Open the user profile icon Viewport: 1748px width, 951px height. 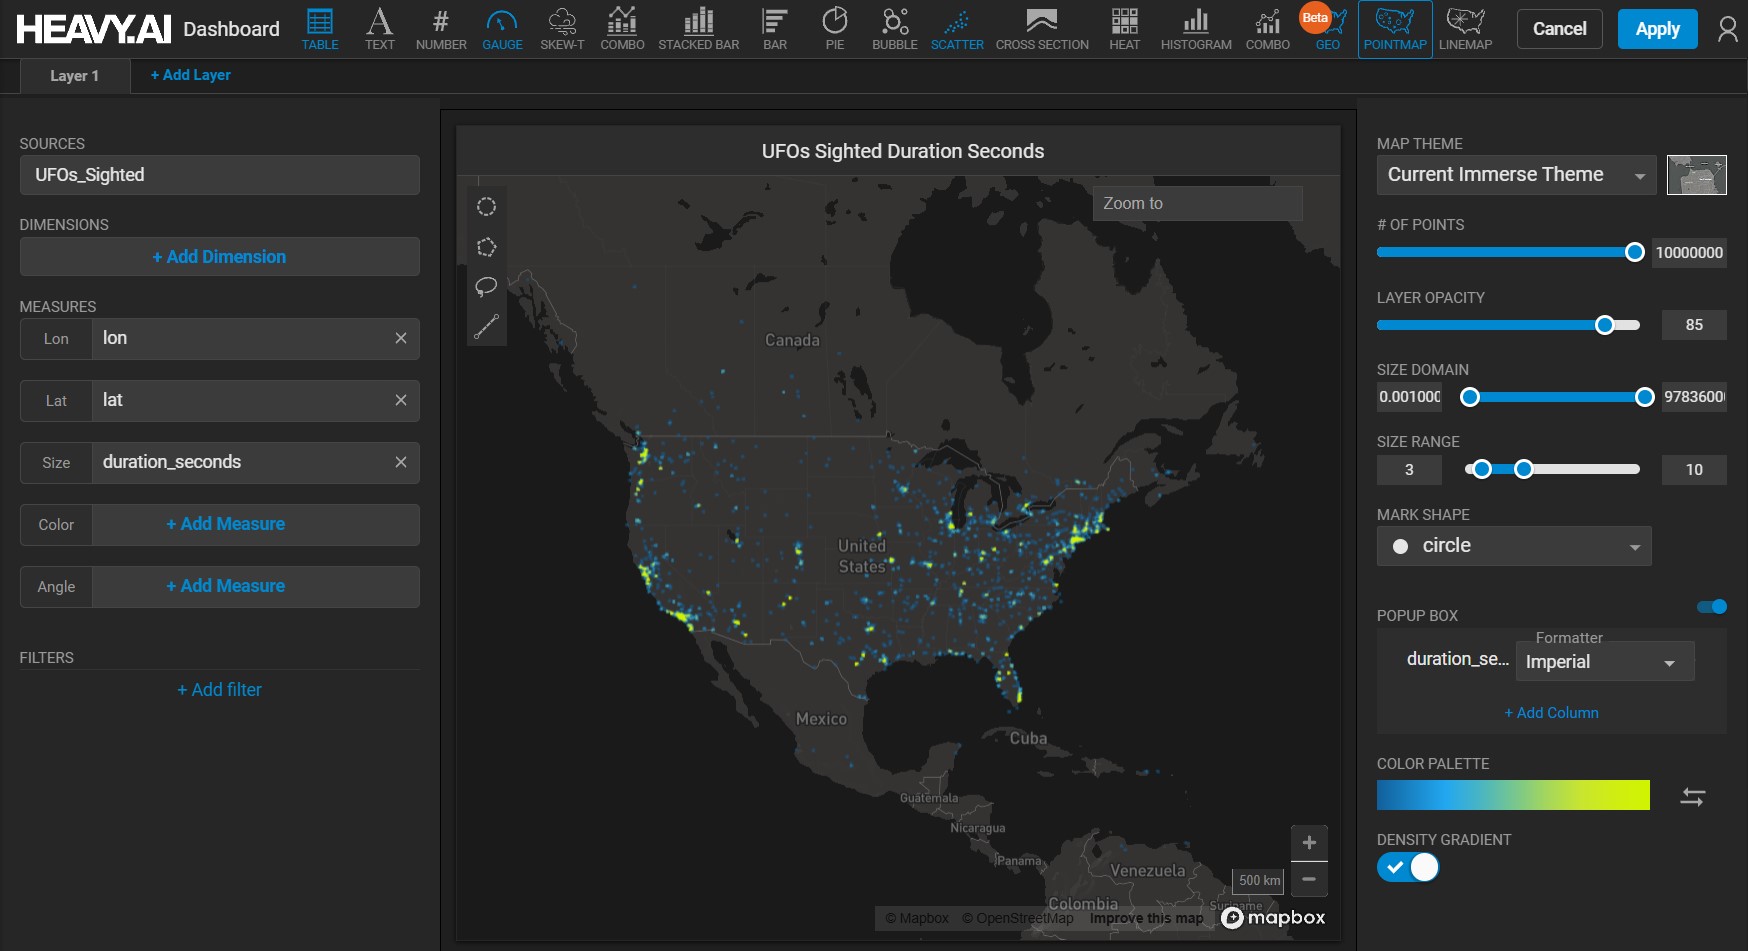point(1727,29)
